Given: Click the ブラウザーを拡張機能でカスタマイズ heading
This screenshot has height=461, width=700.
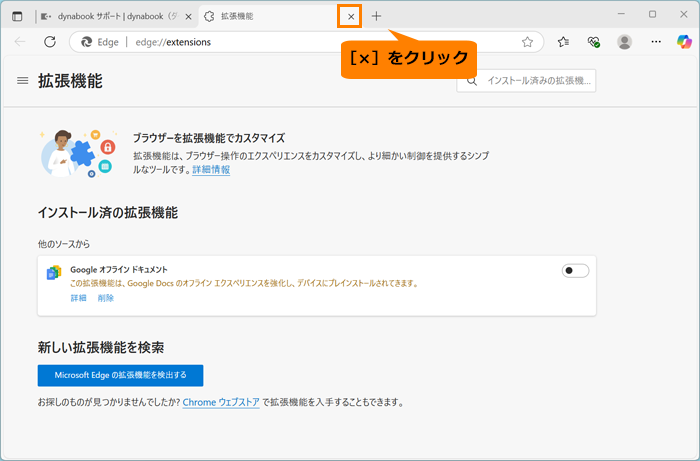Looking at the screenshot, I should [x=209, y=138].
